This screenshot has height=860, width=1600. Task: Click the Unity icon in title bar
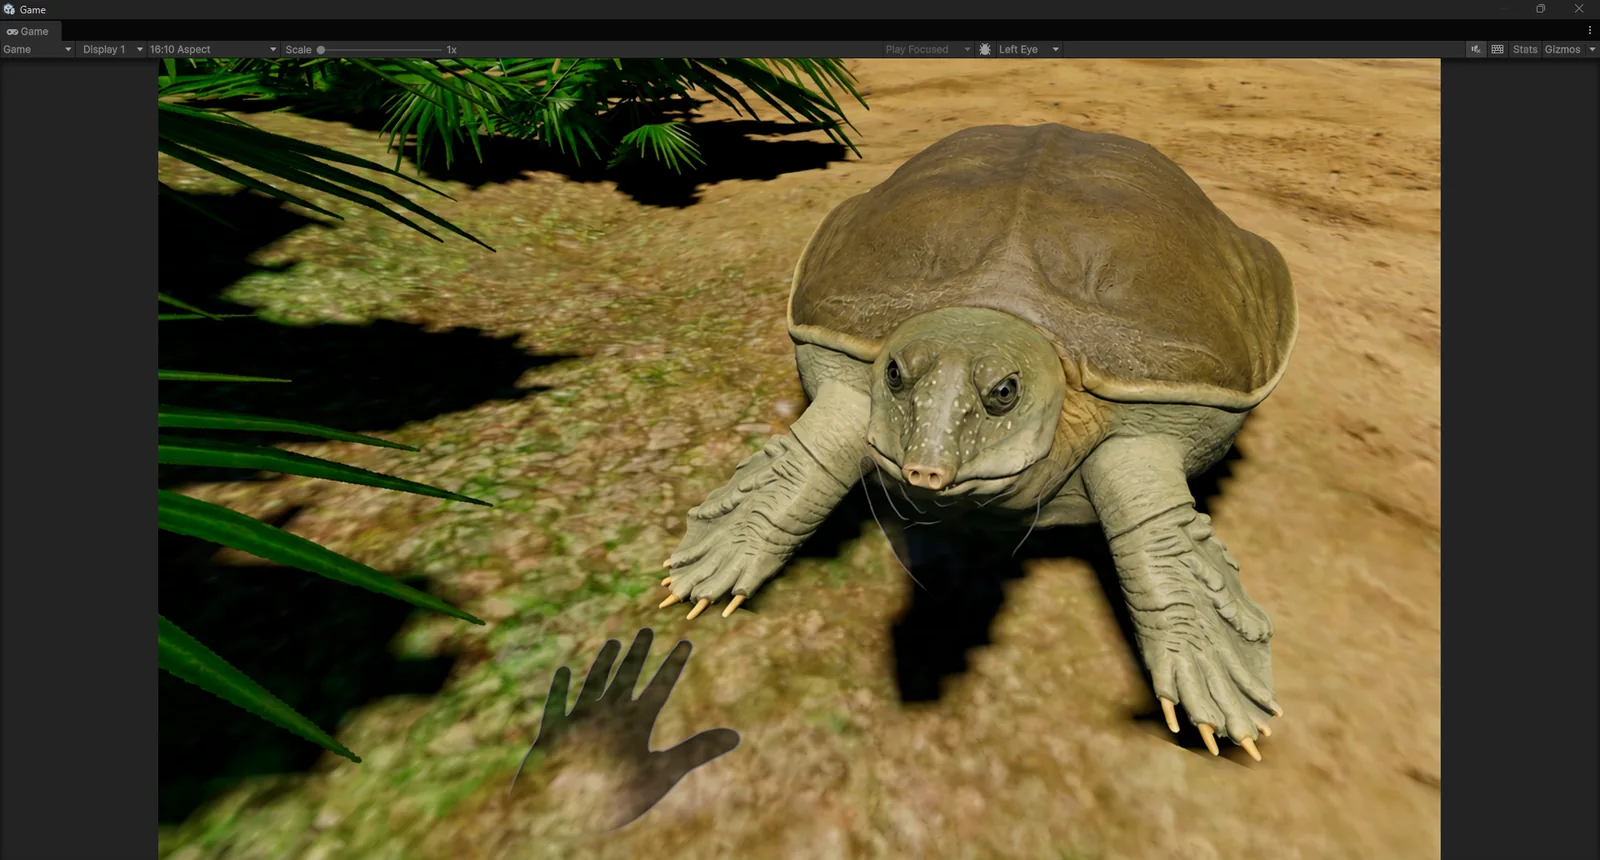tap(9, 9)
